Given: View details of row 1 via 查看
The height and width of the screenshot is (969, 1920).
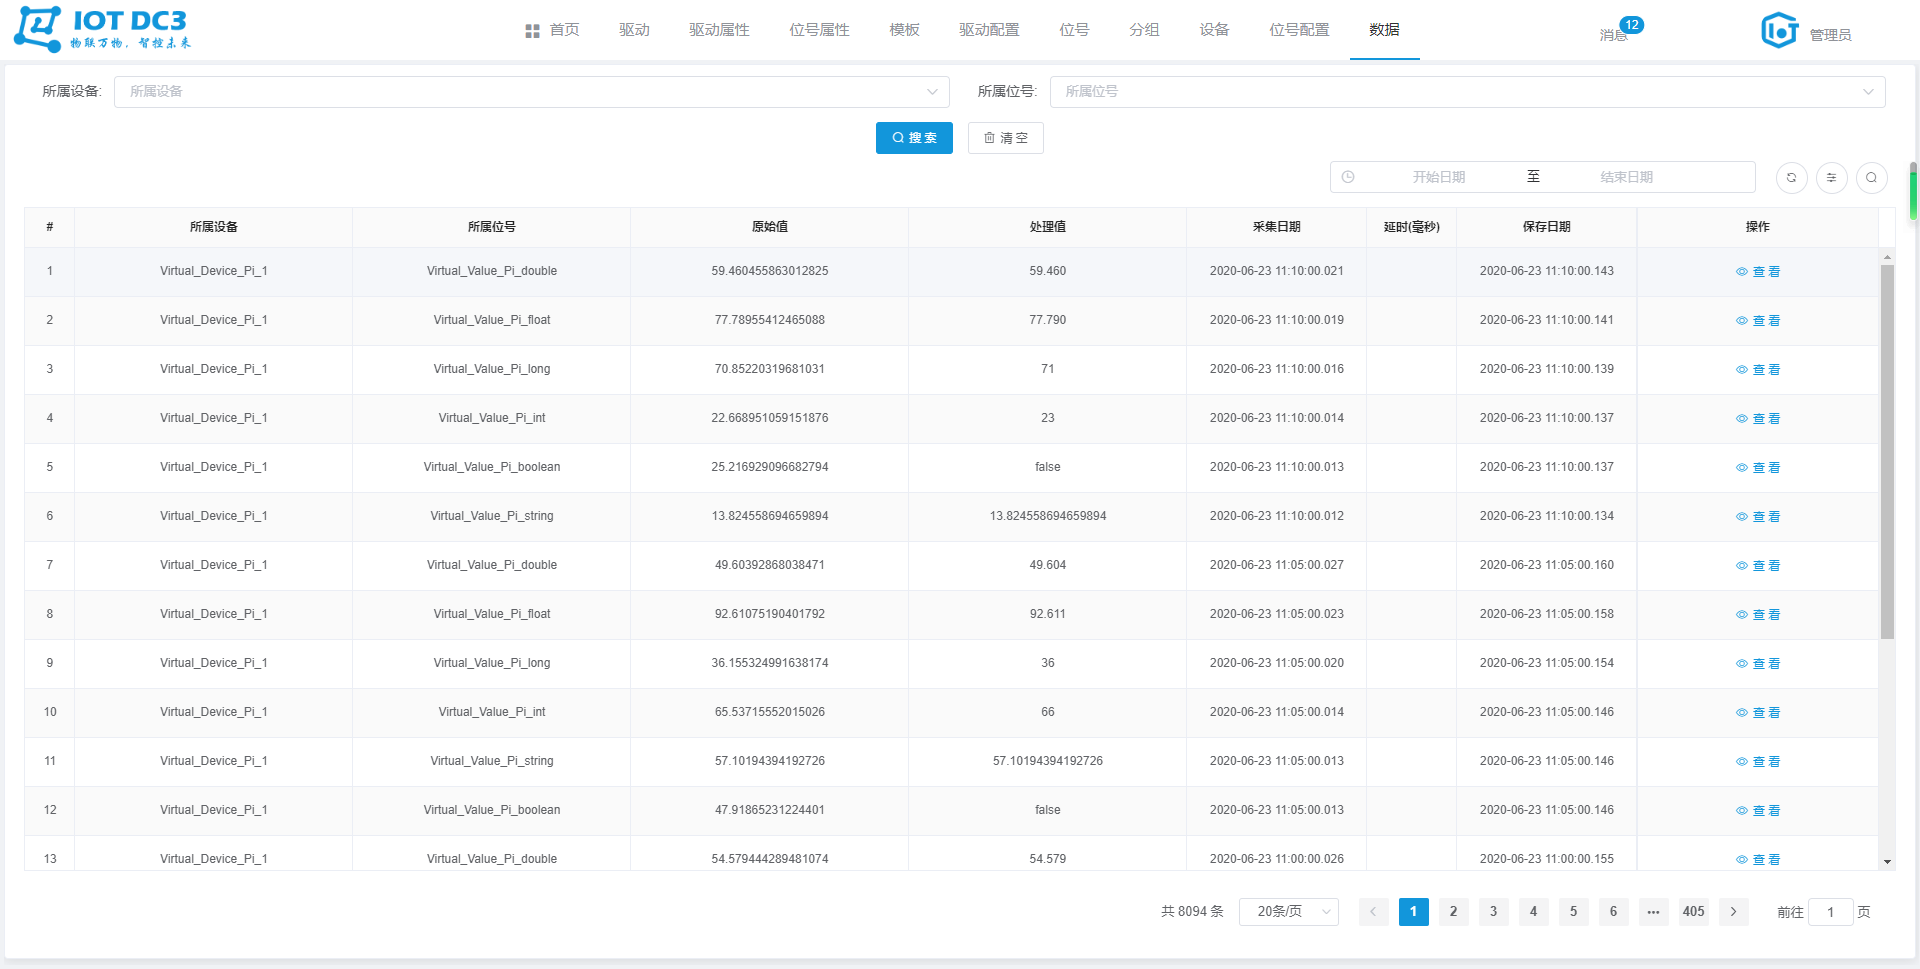Looking at the screenshot, I should point(1757,272).
